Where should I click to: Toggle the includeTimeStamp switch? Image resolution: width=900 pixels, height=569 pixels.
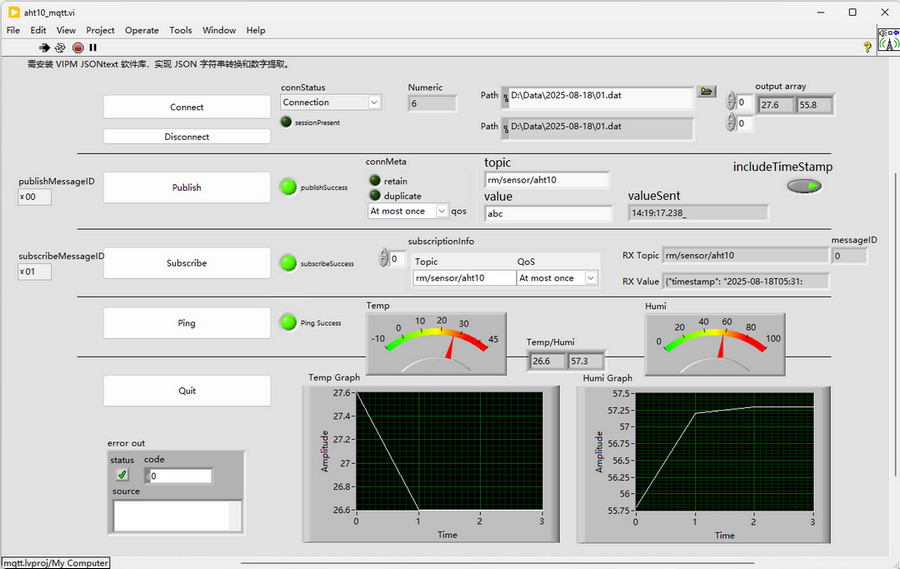tap(804, 186)
